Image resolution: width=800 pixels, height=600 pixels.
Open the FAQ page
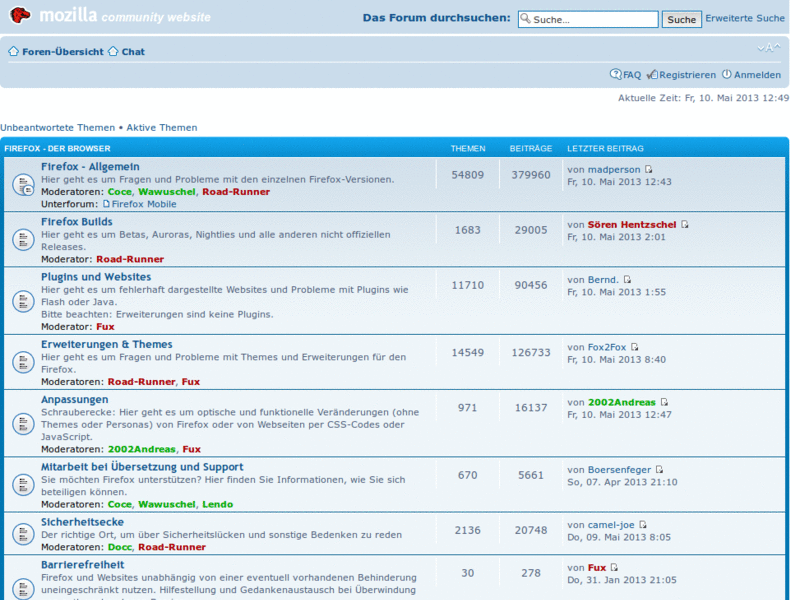(x=632, y=75)
